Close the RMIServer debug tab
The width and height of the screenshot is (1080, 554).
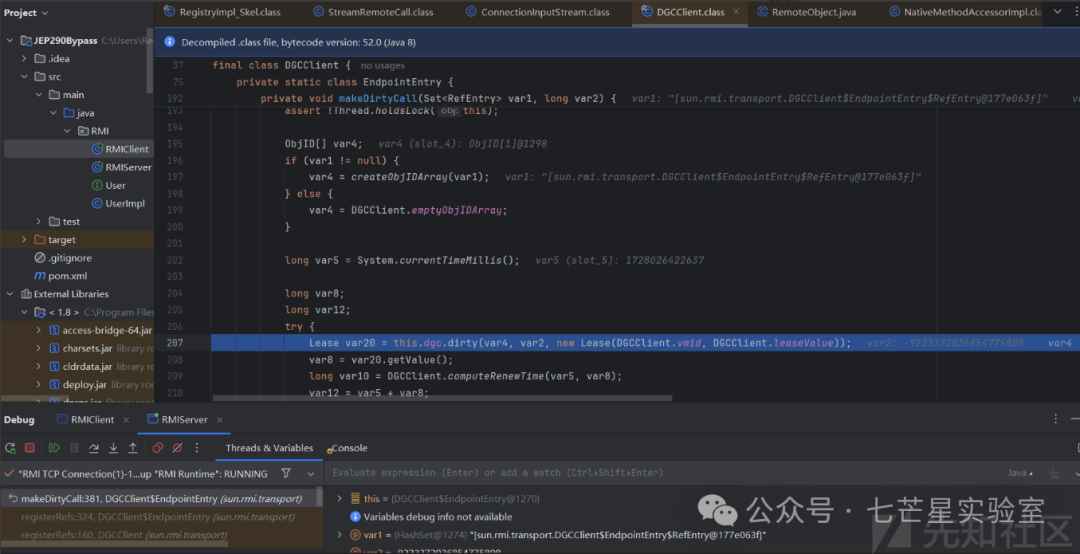click(x=220, y=420)
